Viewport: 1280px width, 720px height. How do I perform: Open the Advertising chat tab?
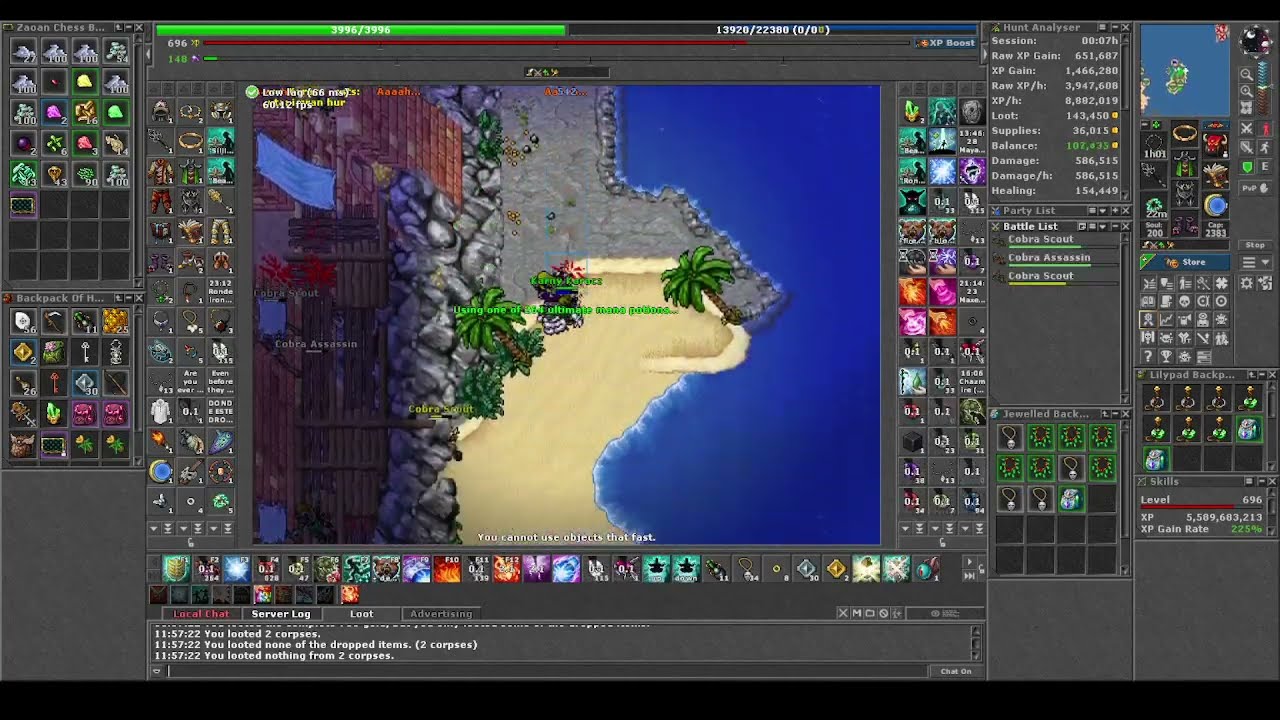tap(441, 614)
